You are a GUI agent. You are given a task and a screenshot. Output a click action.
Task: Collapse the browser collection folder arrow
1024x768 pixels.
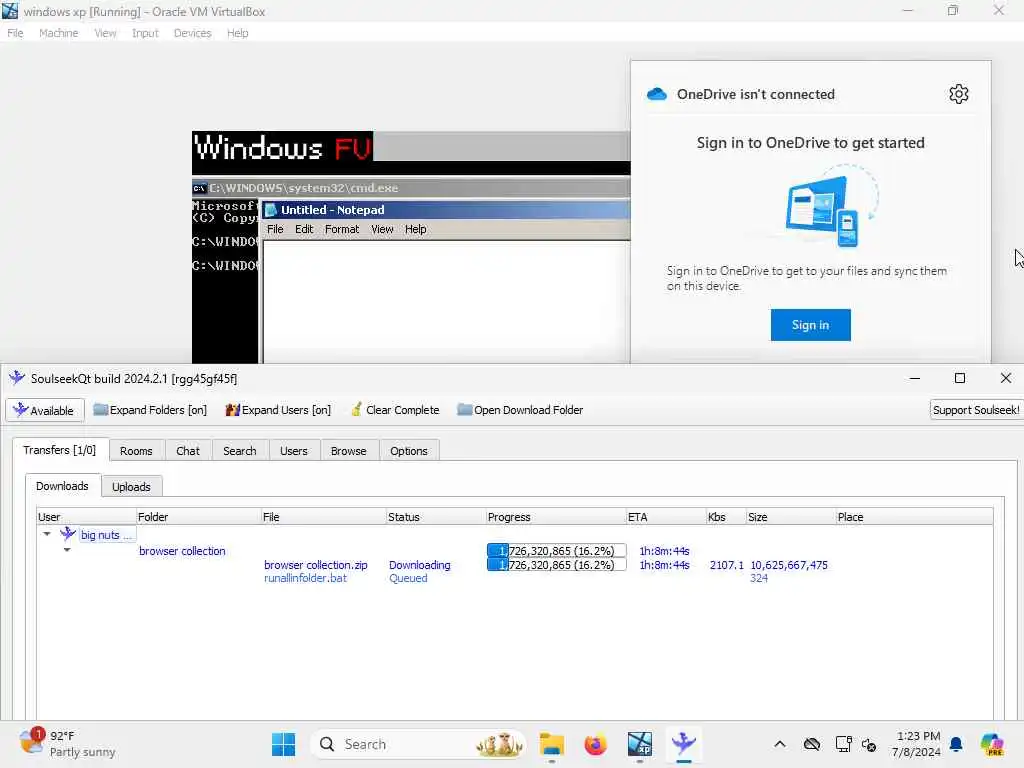[x=67, y=550]
